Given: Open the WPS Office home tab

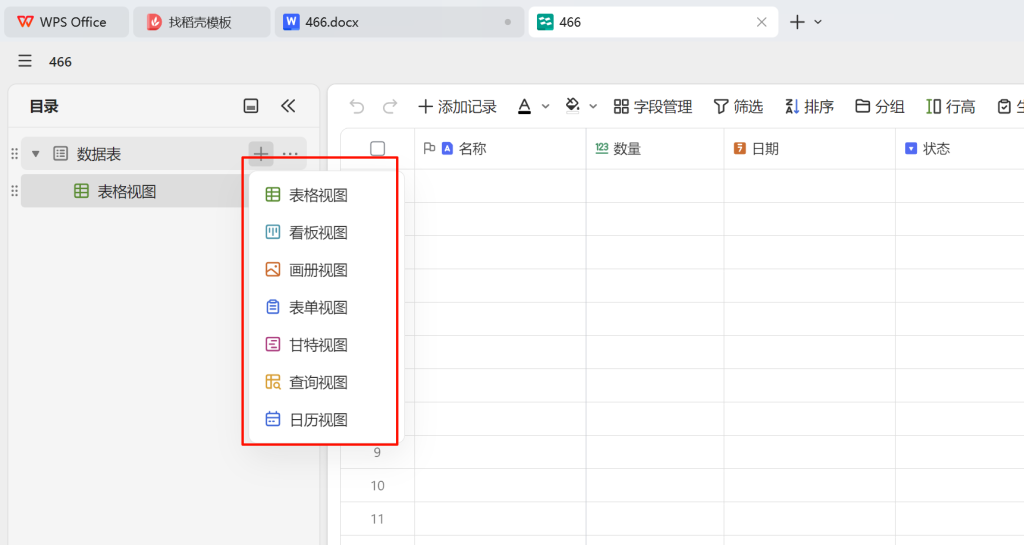Looking at the screenshot, I should pyautogui.click(x=66, y=22).
